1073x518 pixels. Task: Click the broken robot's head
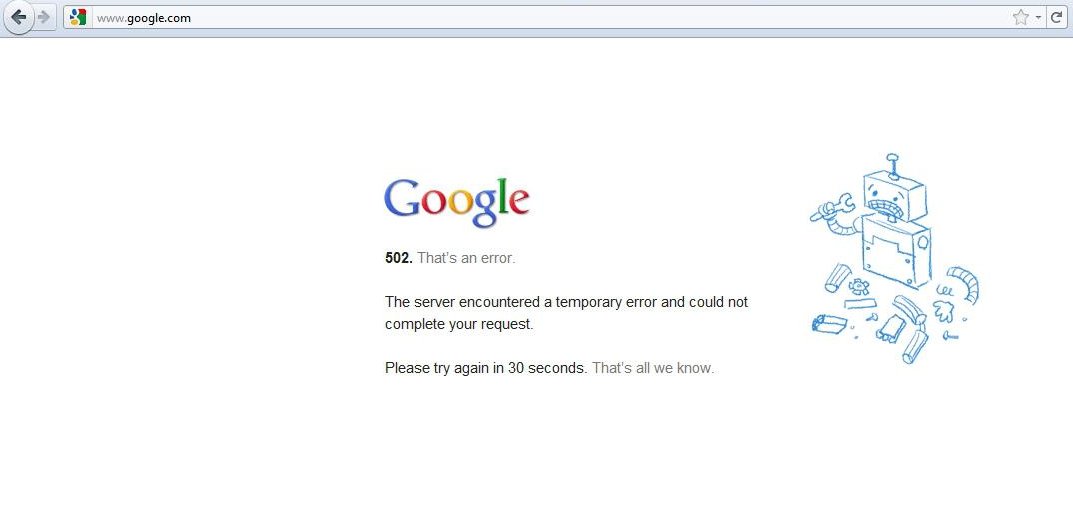point(896,195)
